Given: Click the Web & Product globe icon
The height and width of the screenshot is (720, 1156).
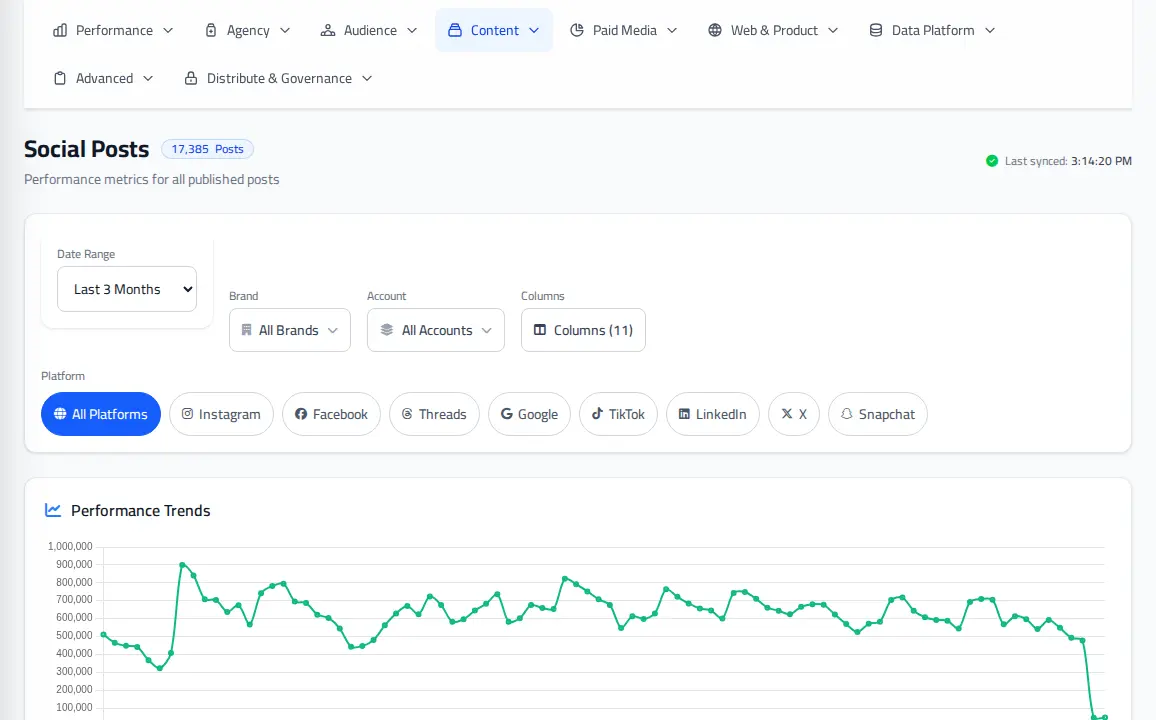Looking at the screenshot, I should [x=714, y=30].
